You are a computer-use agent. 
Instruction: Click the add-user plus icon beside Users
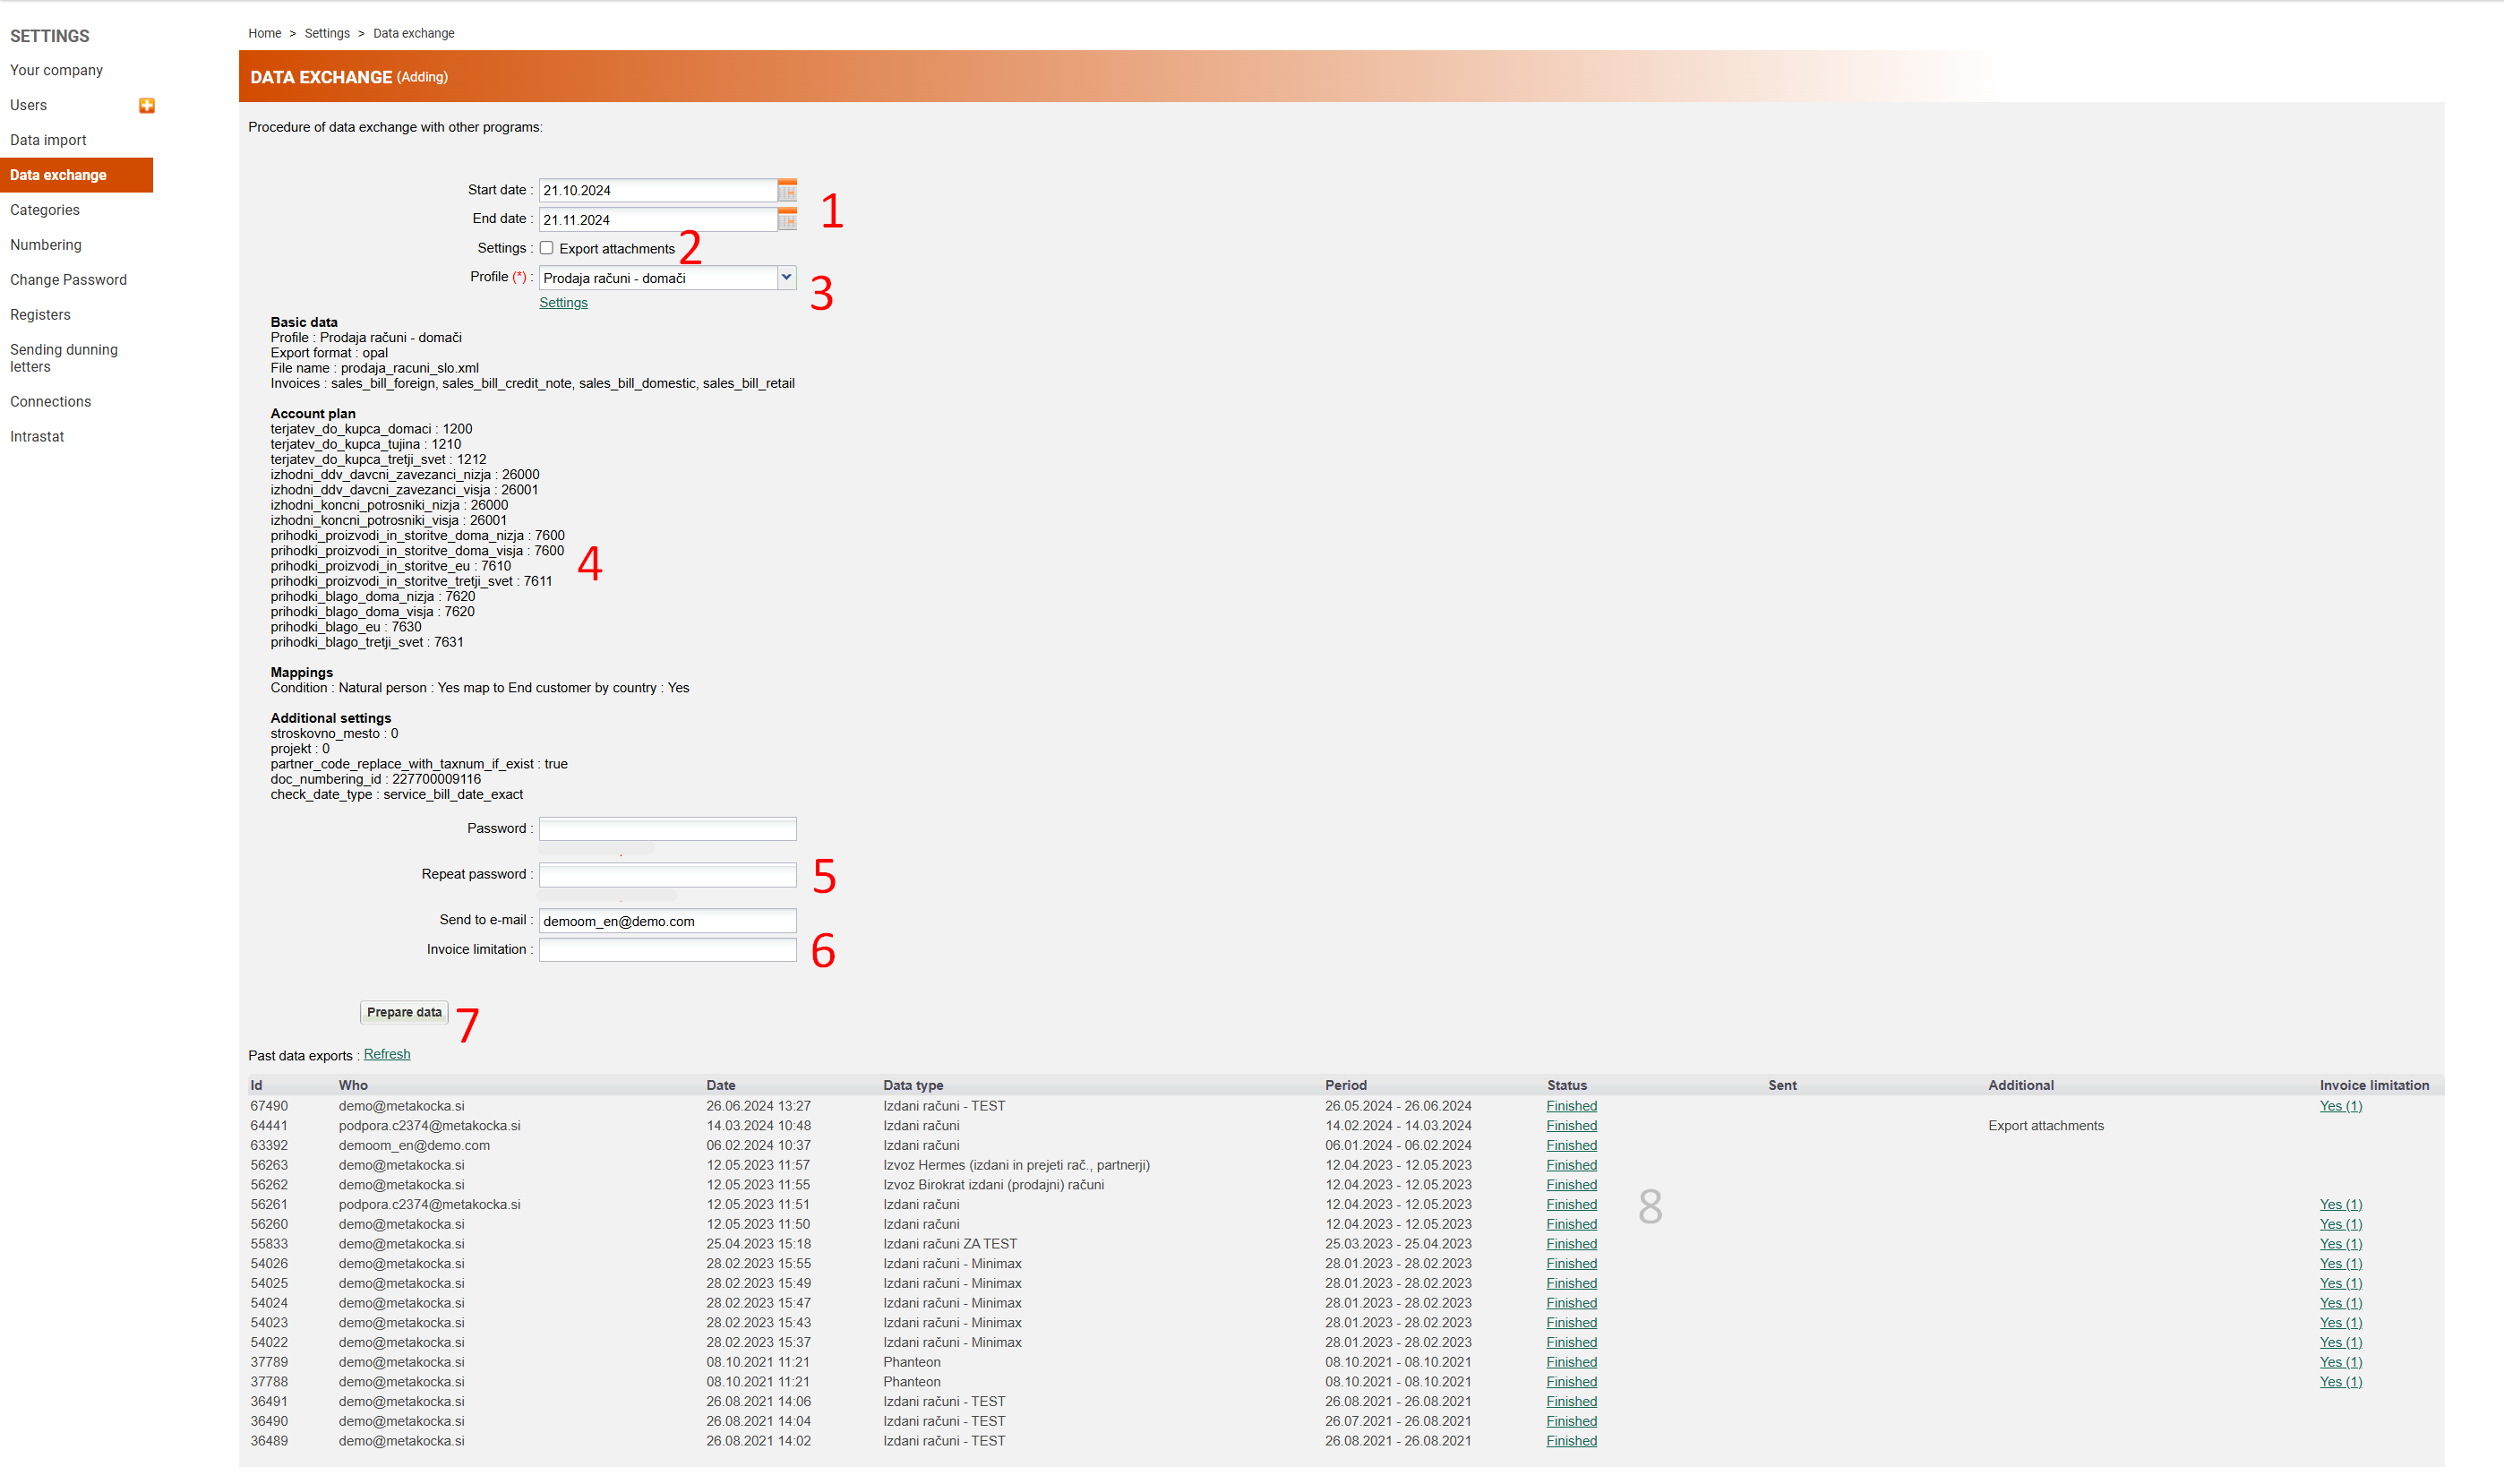click(147, 106)
